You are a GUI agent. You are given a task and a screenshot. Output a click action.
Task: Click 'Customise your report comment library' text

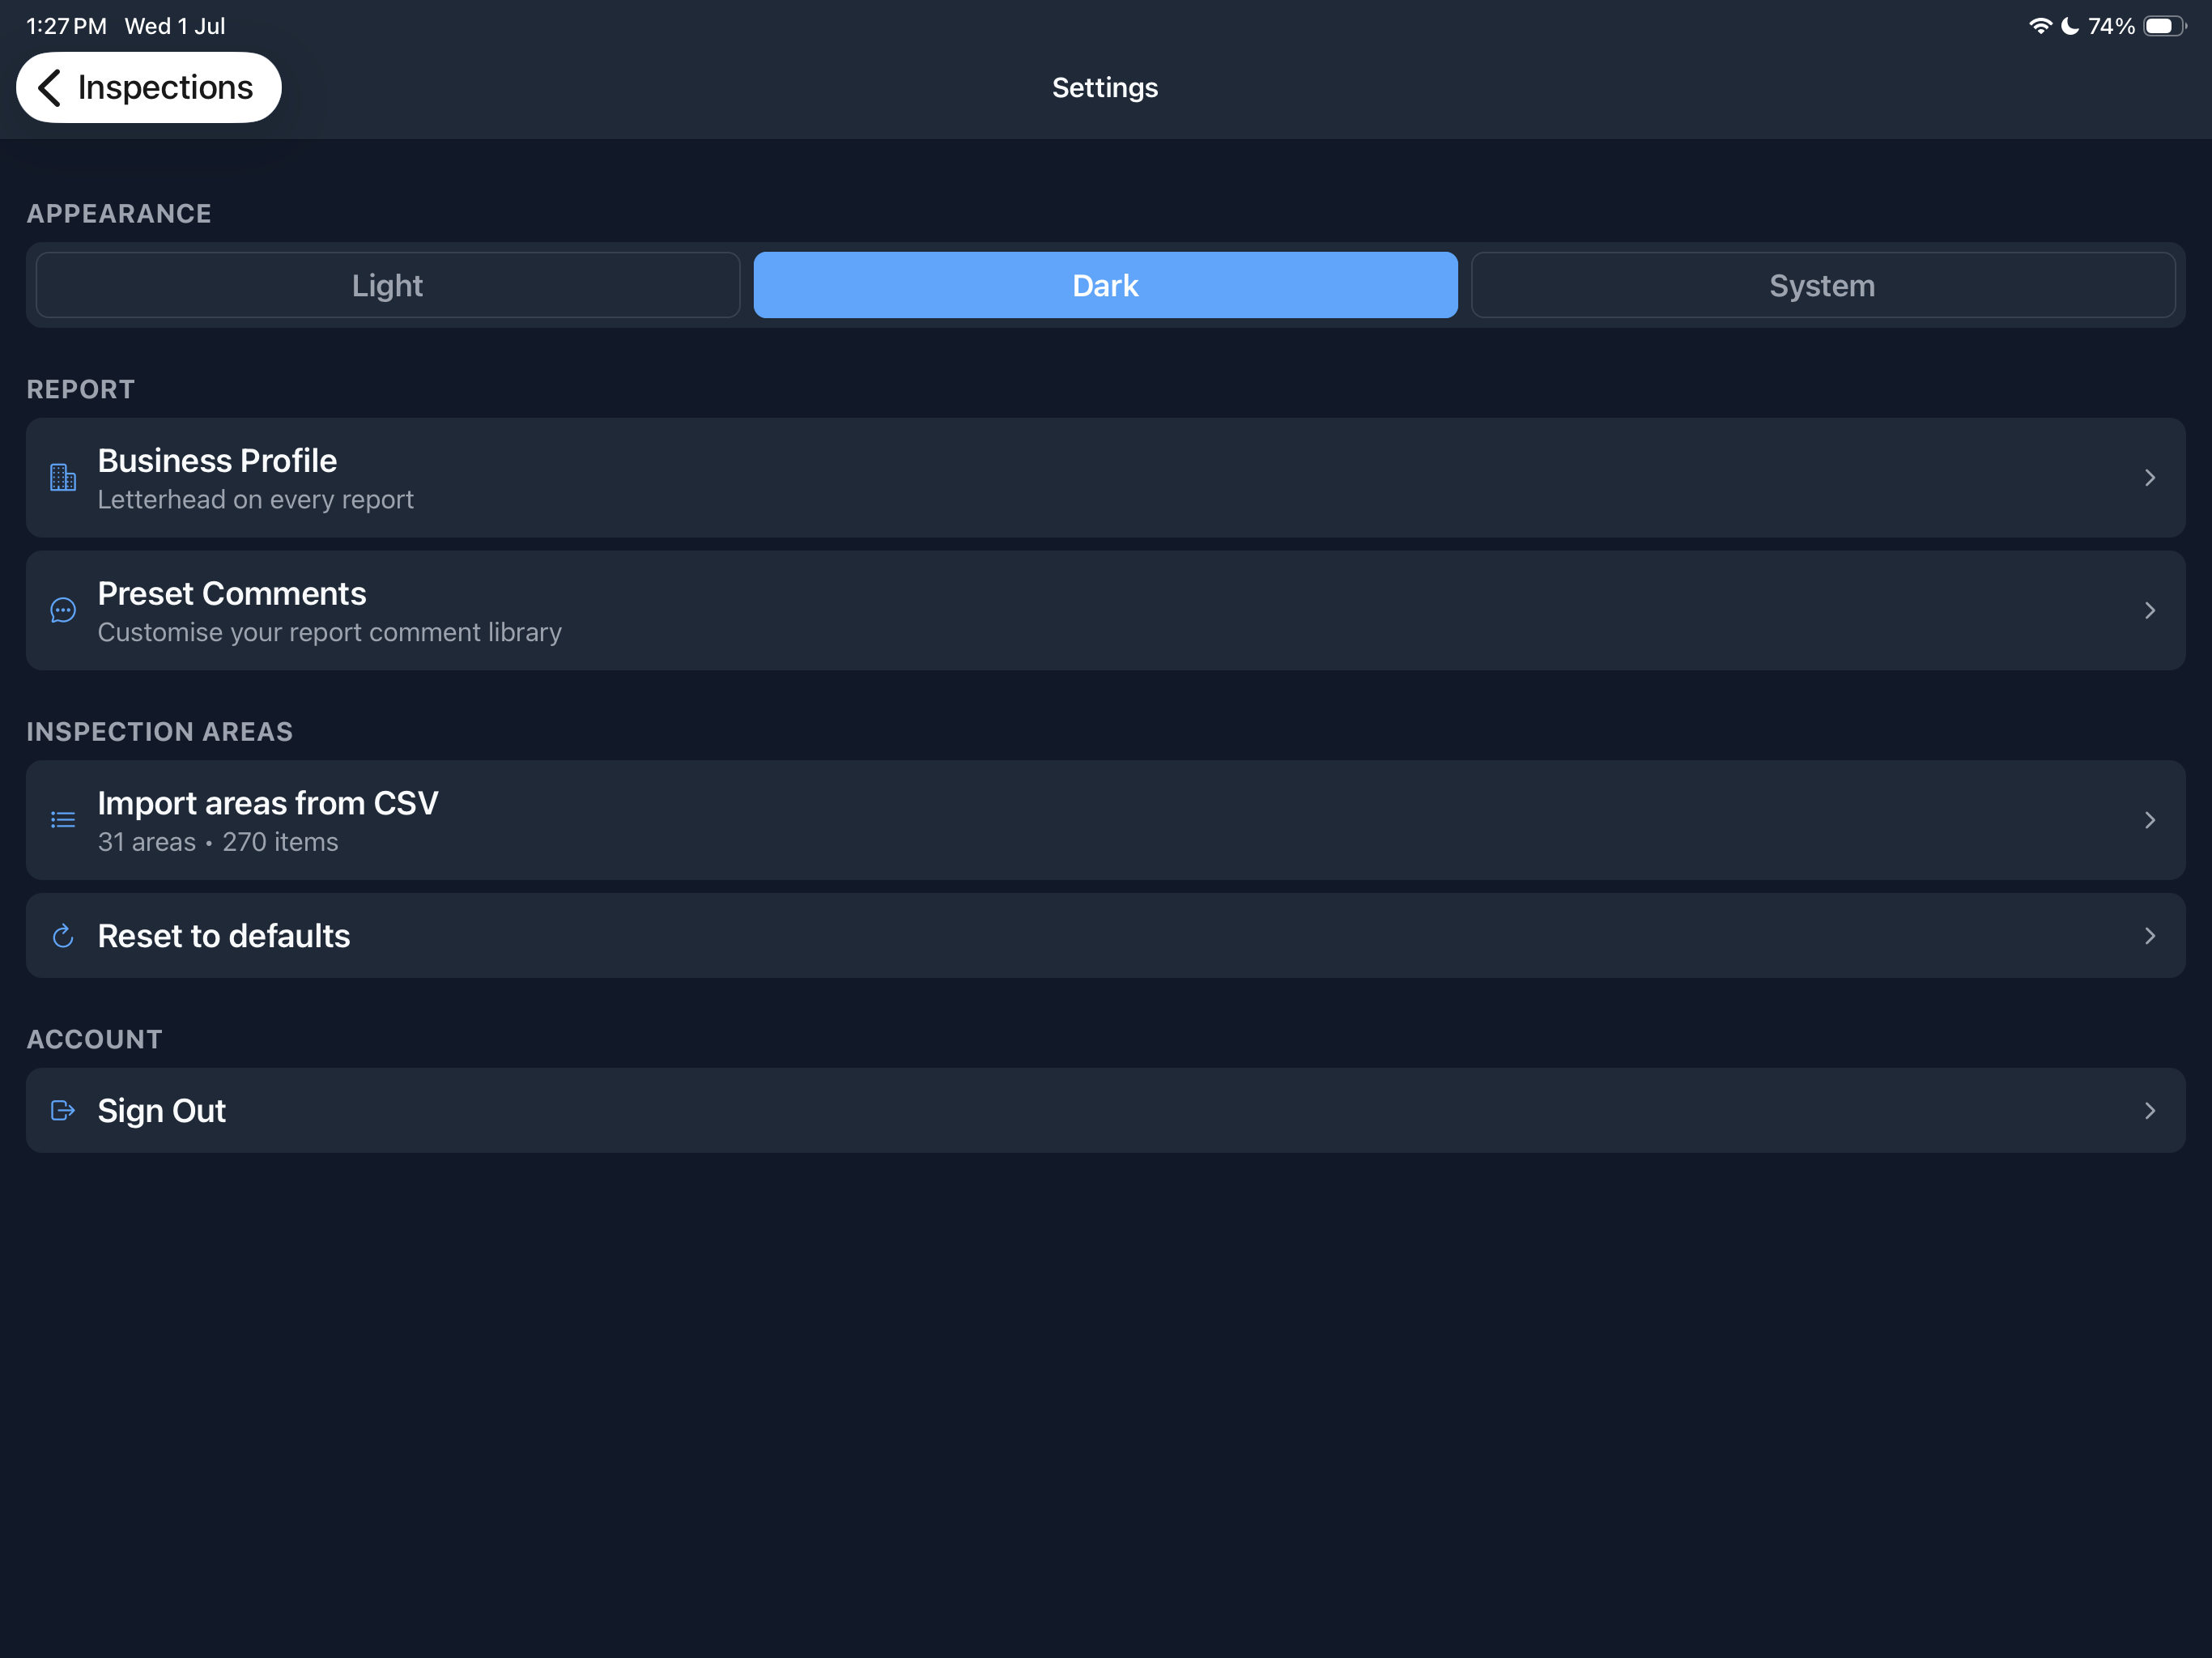(330, 632)
